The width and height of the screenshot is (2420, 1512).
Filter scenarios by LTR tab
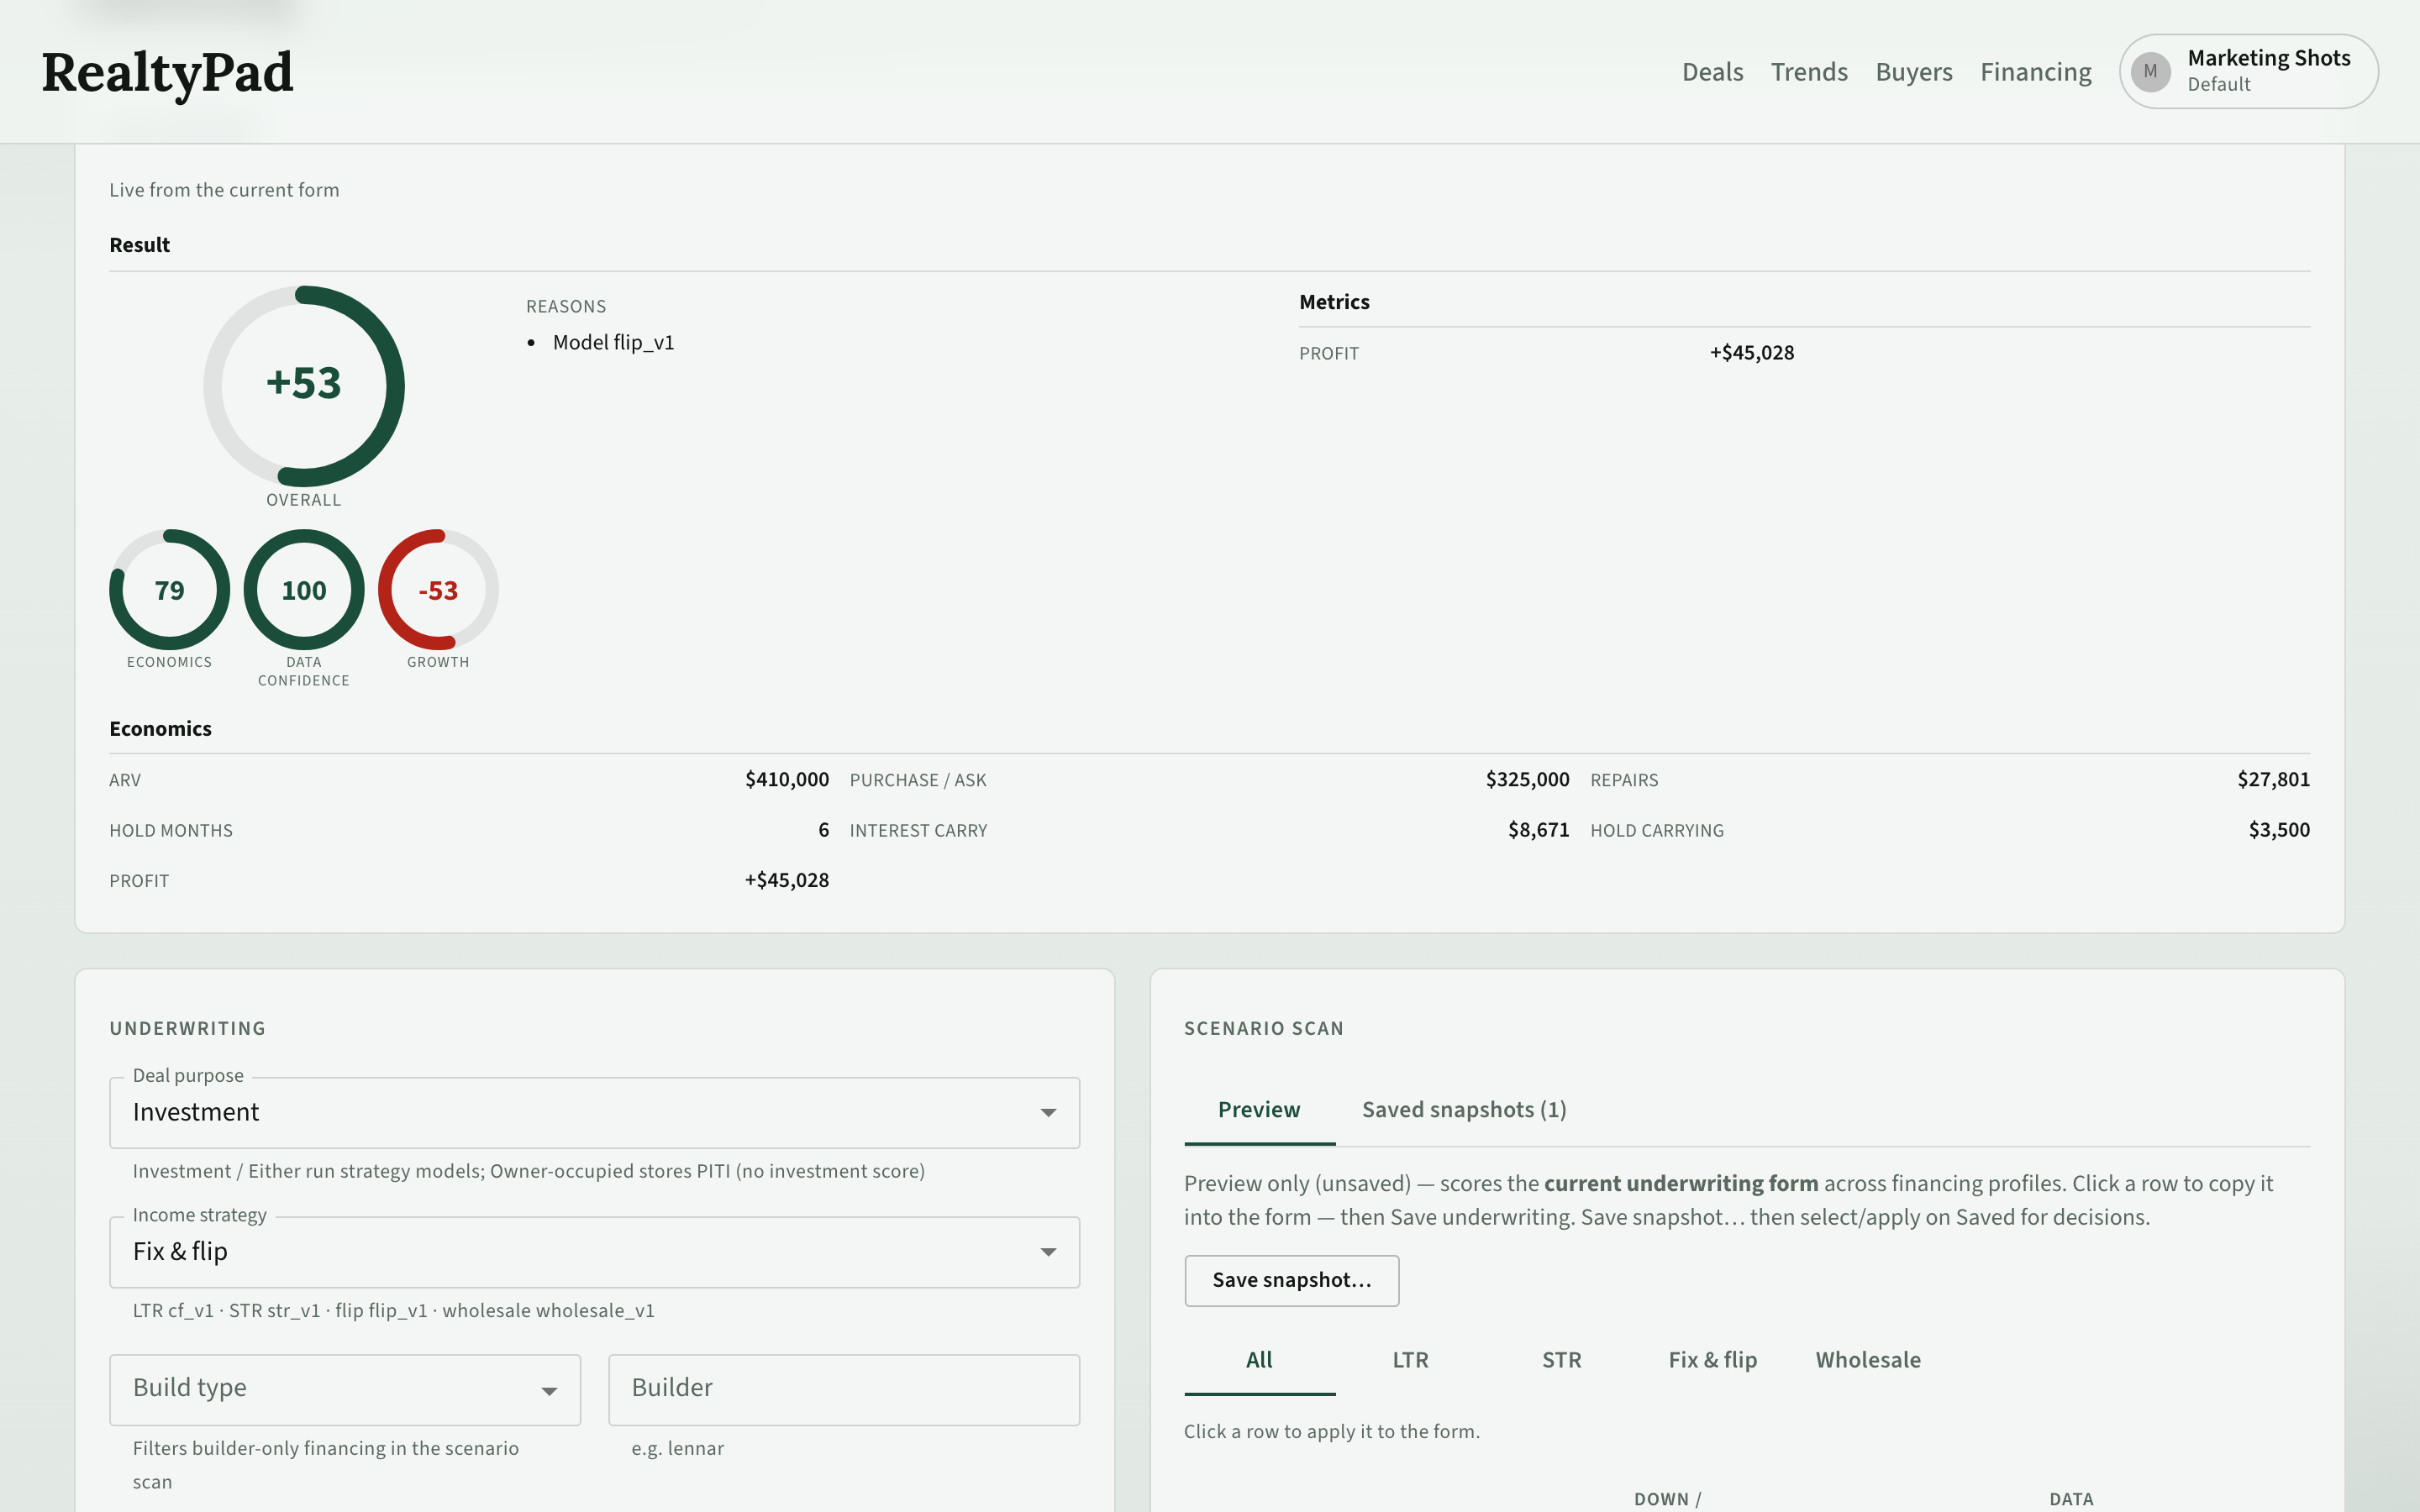tap(1410, 1360)
